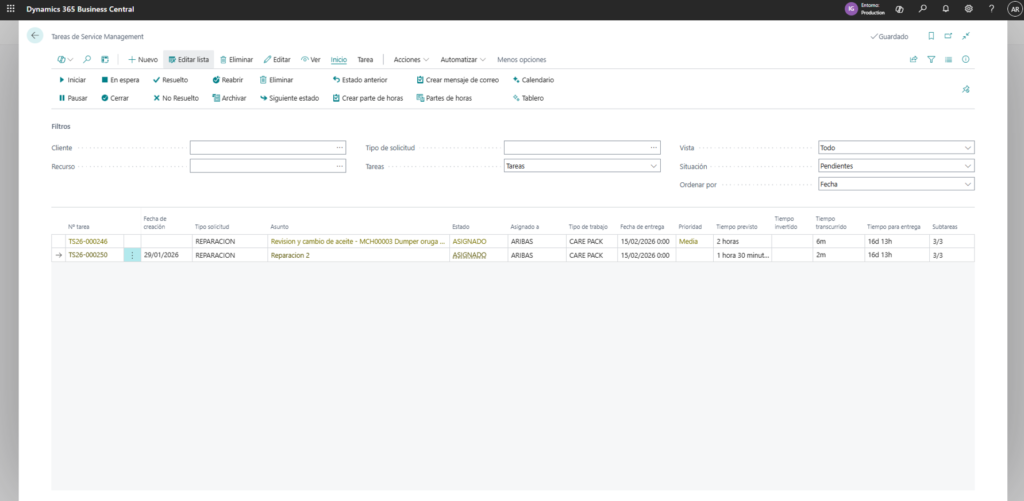Screen dimensions: 1024x501
Task: Click the back arrow button
Action: 36,35
